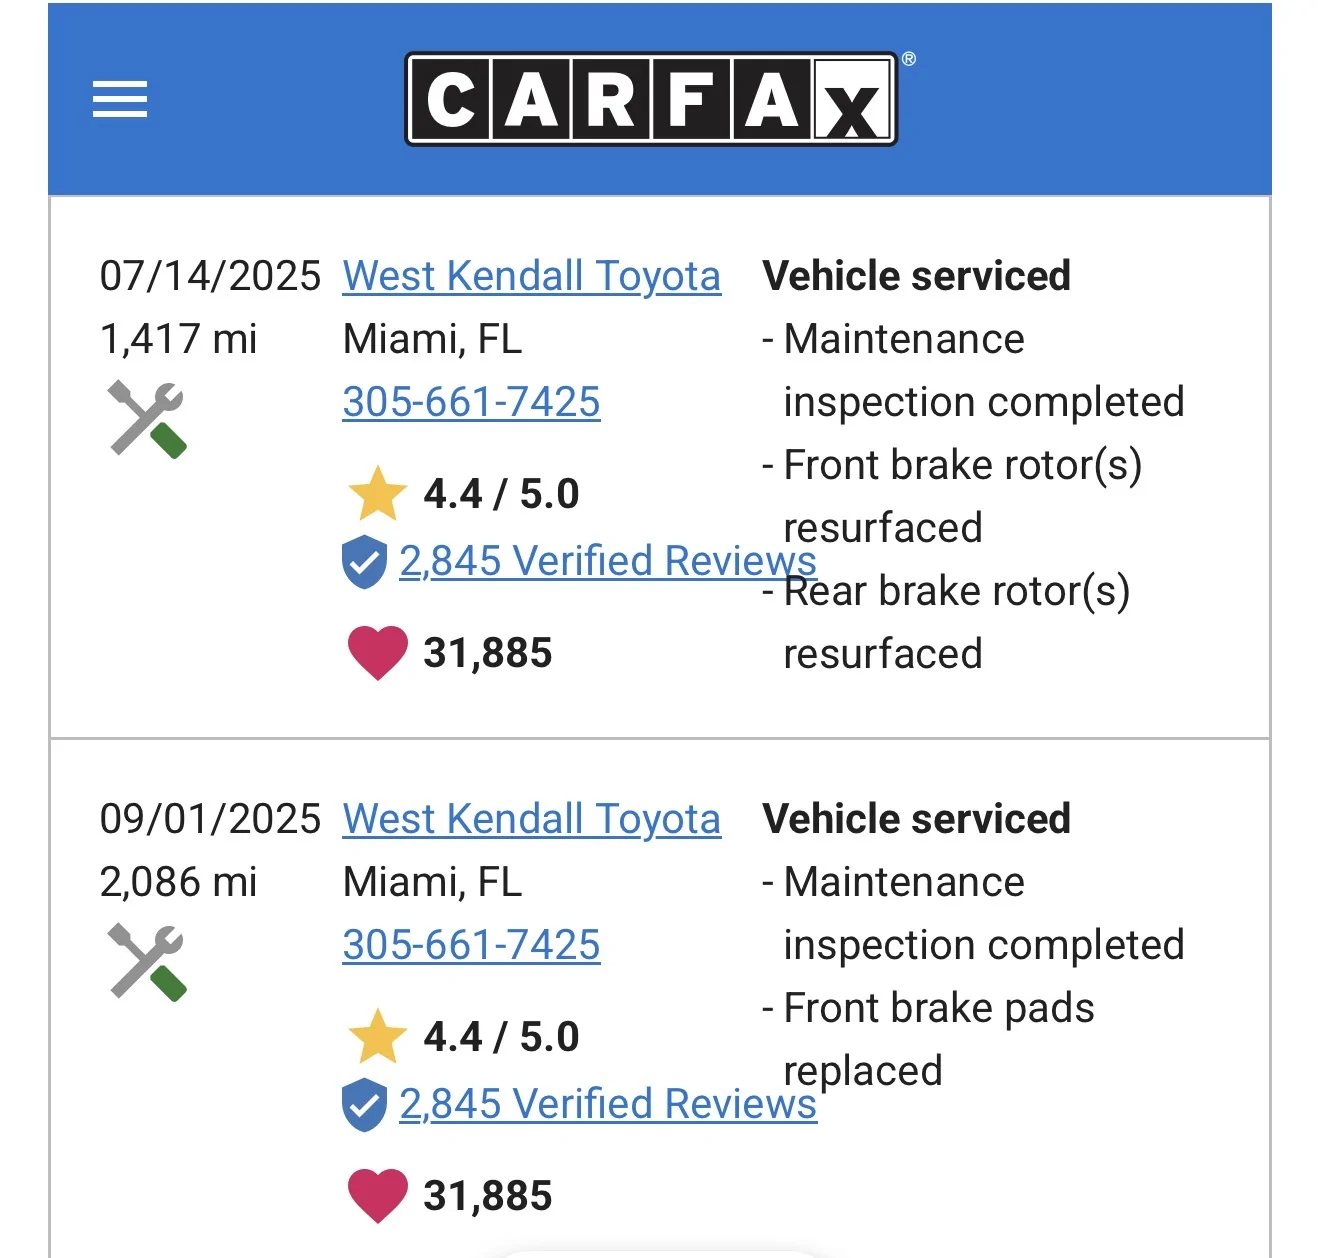Open West Kendall Toyota link for 07/14/2025
Image resolution: width=1320 pixels, height=1258 pixels.
click(x=531, y=276)
